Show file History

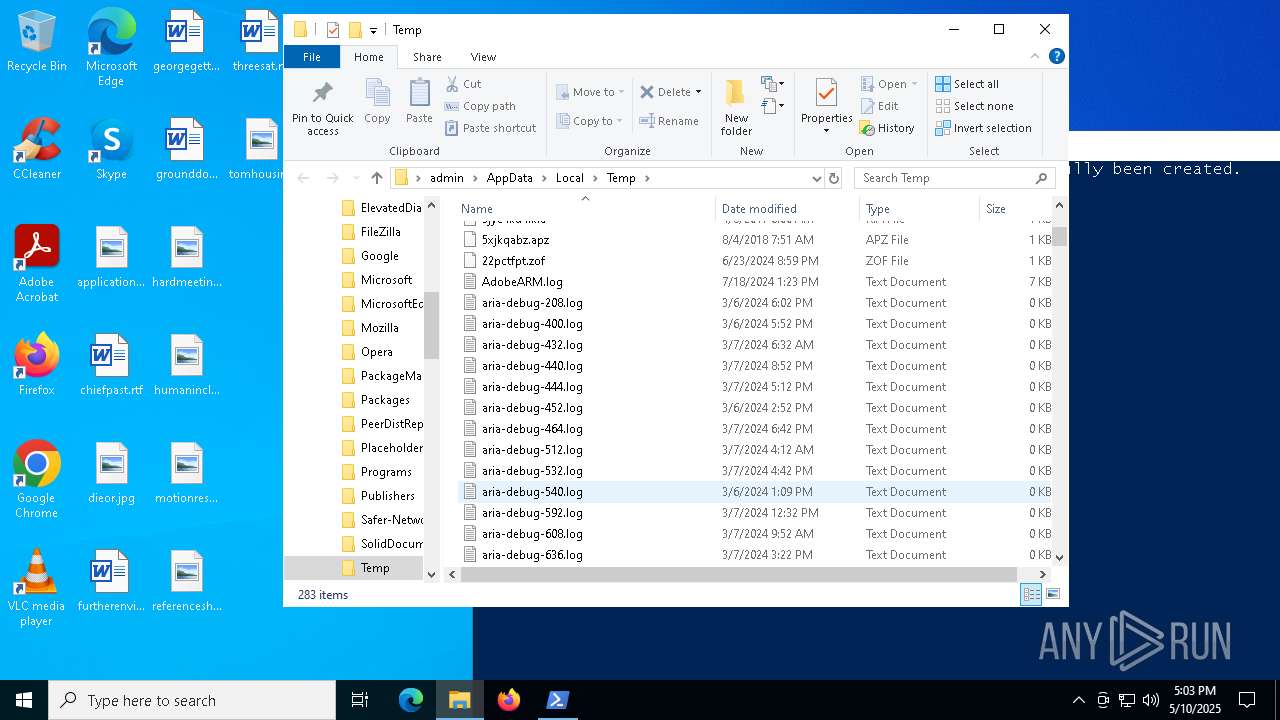coord(887,128)
